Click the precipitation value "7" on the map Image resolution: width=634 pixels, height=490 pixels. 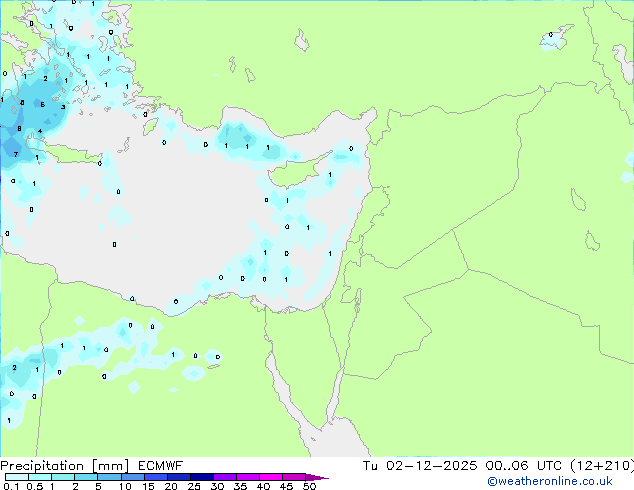pyautogui.click(x=16, y=154)
